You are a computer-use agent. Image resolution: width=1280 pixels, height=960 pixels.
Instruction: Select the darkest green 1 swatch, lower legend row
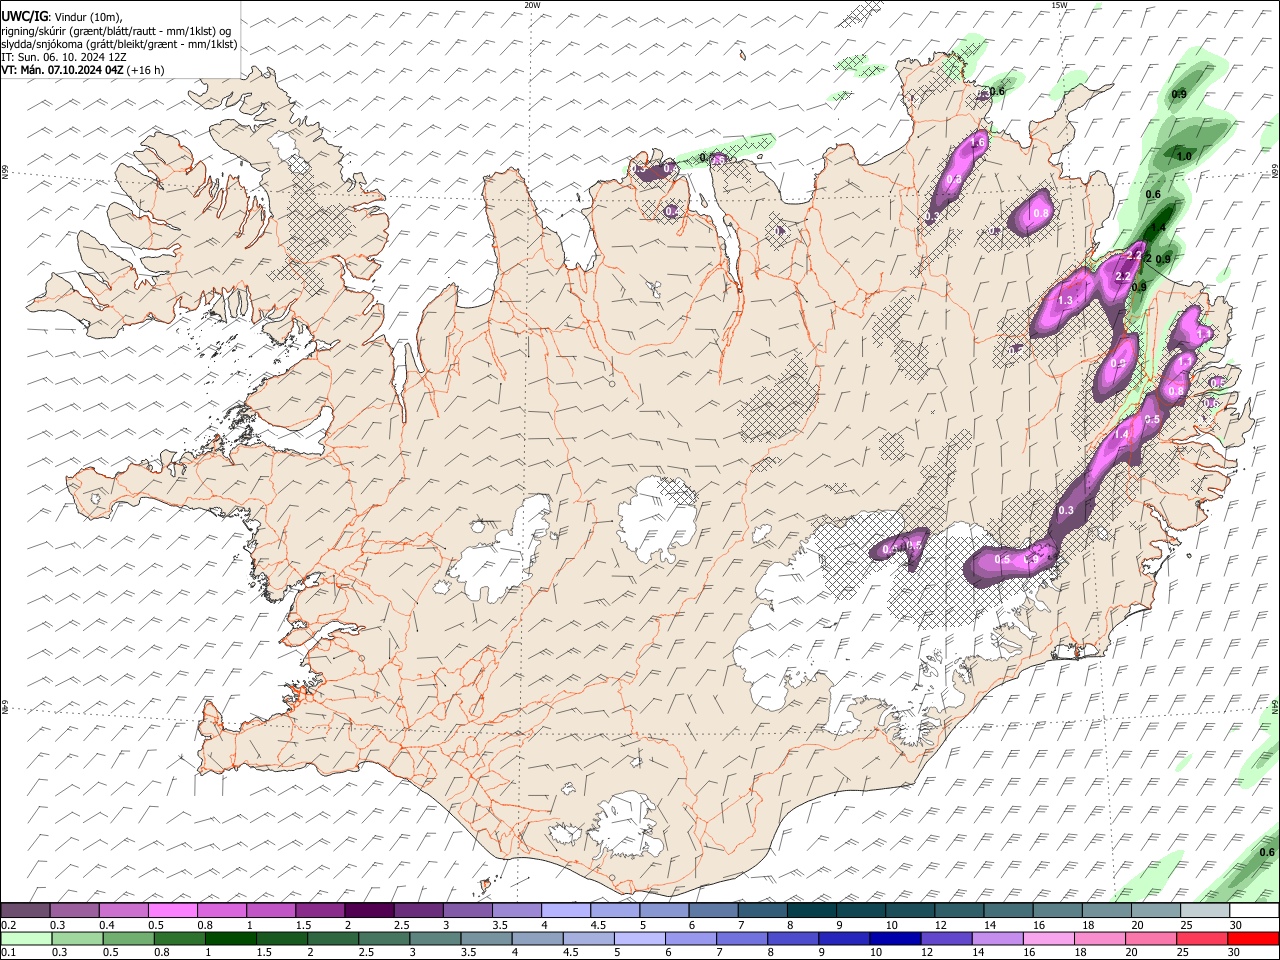[231, 939]
